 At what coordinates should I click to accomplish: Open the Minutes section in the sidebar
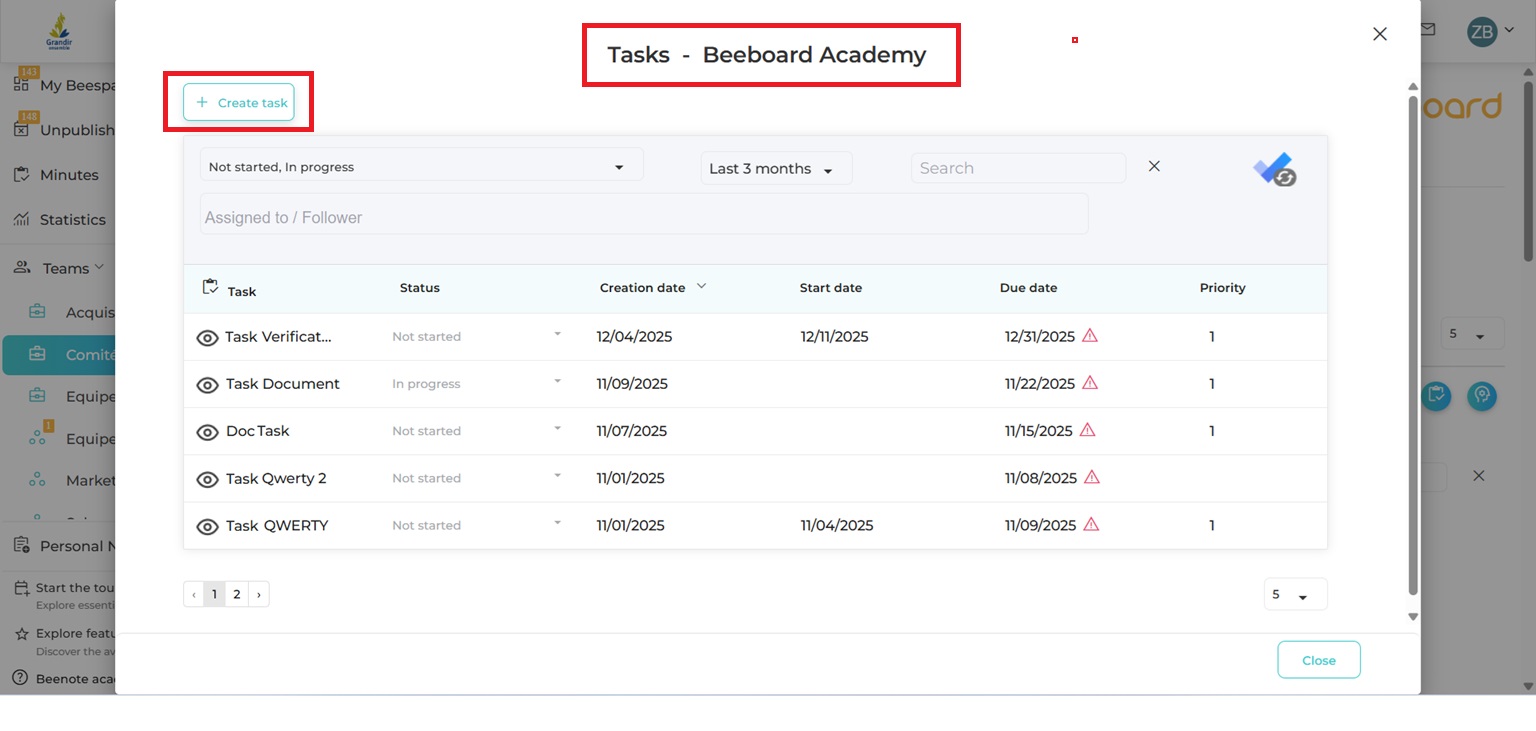[66, 174]
